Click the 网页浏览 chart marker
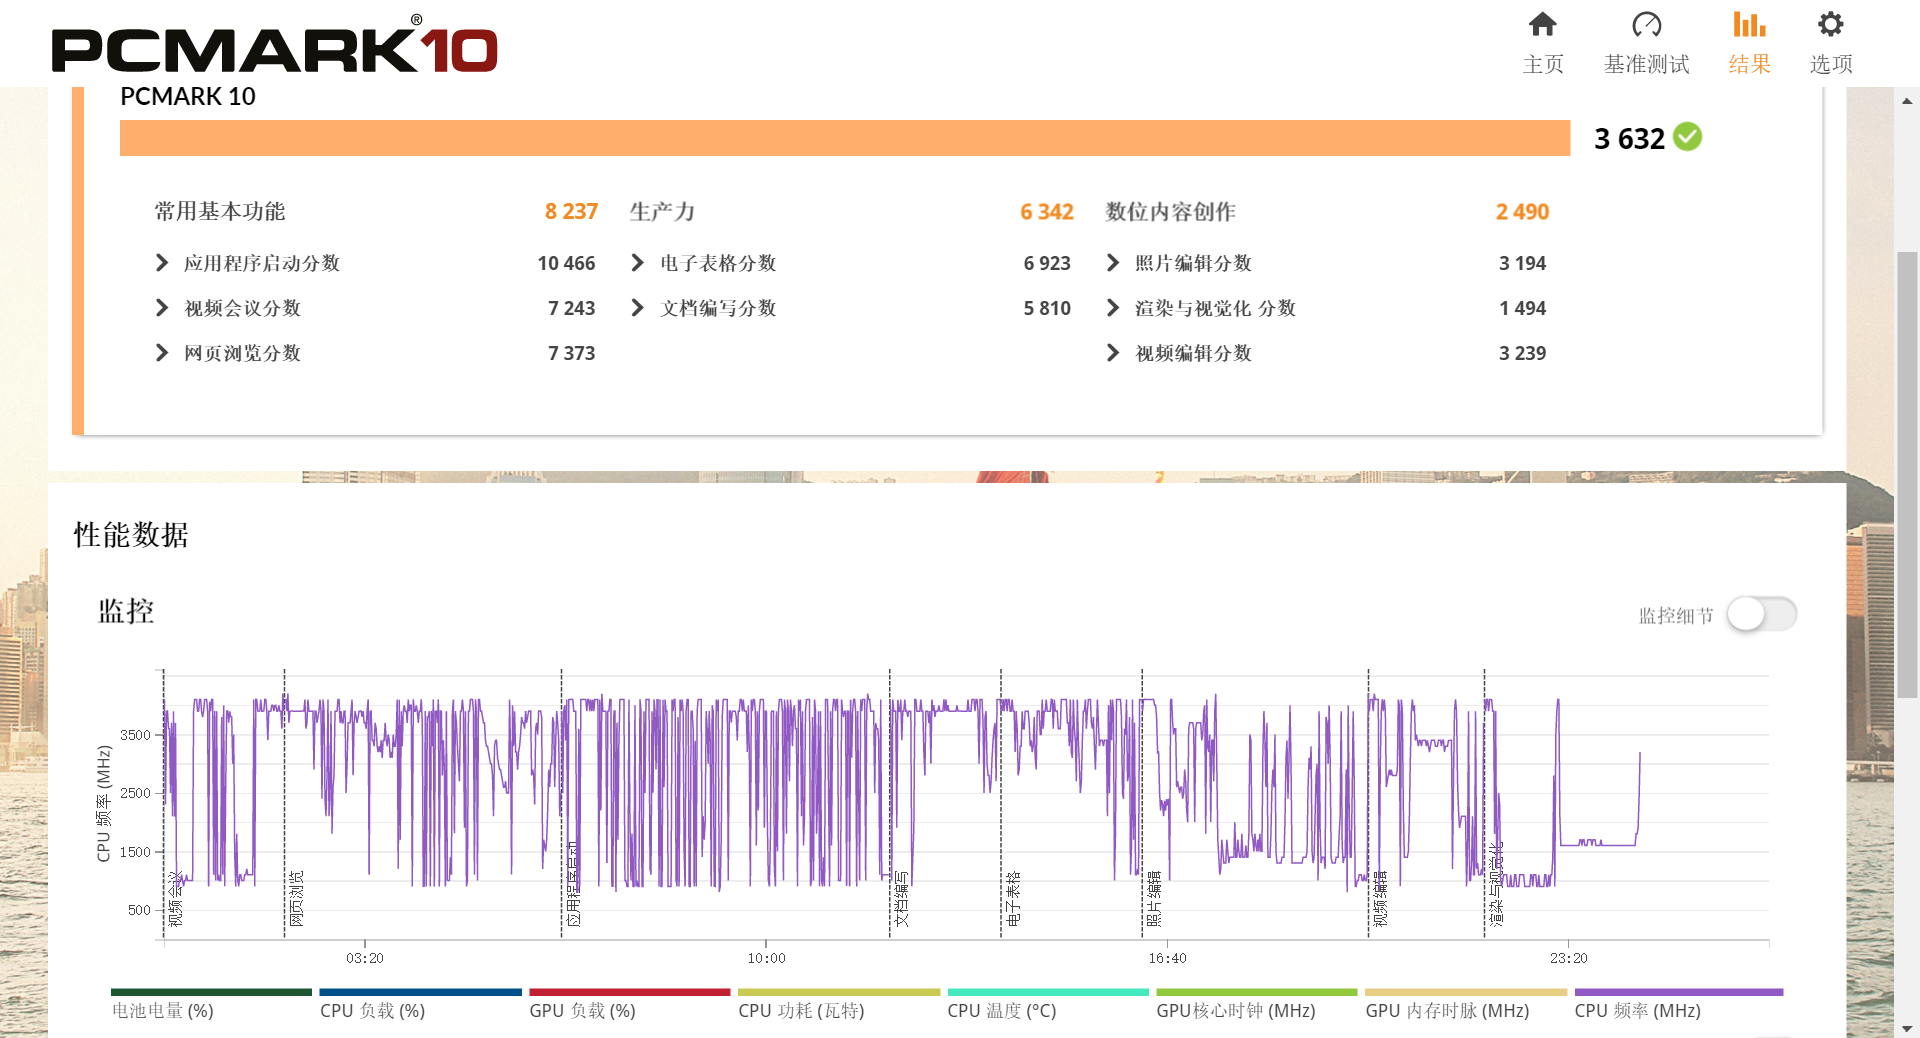Screen dimensions: 1920x1038 click(296, 898)
